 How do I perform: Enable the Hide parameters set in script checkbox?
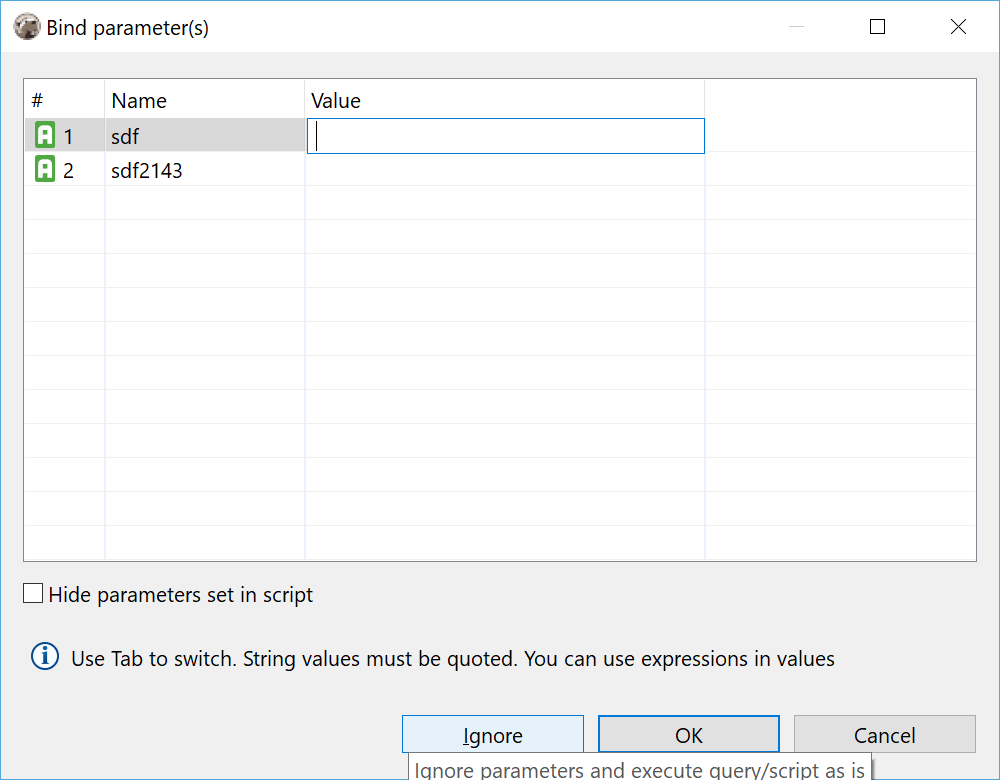click(32, 592)
